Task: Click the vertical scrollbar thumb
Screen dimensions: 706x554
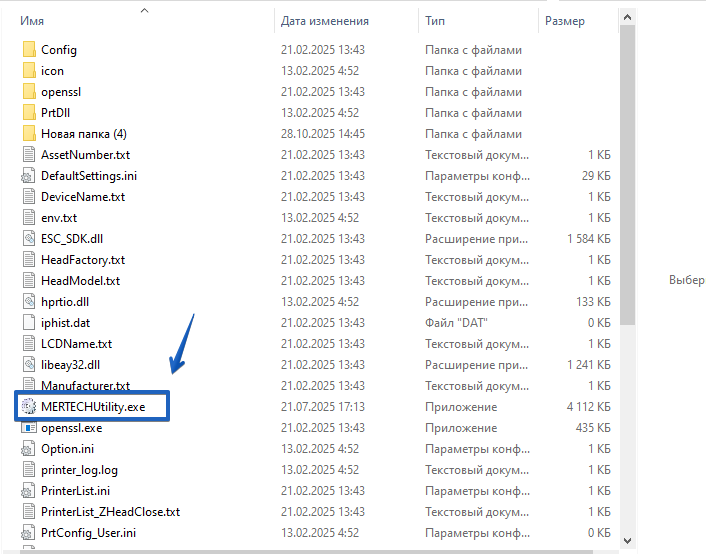Action: [x=627, y=170]
